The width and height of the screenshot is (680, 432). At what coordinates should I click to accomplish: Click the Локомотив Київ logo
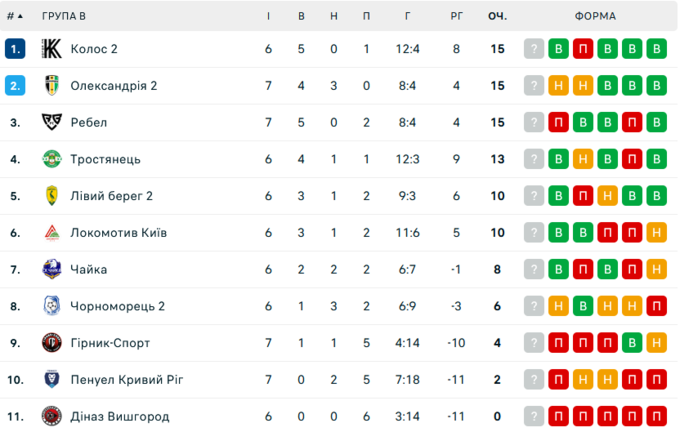coord(52,233)
